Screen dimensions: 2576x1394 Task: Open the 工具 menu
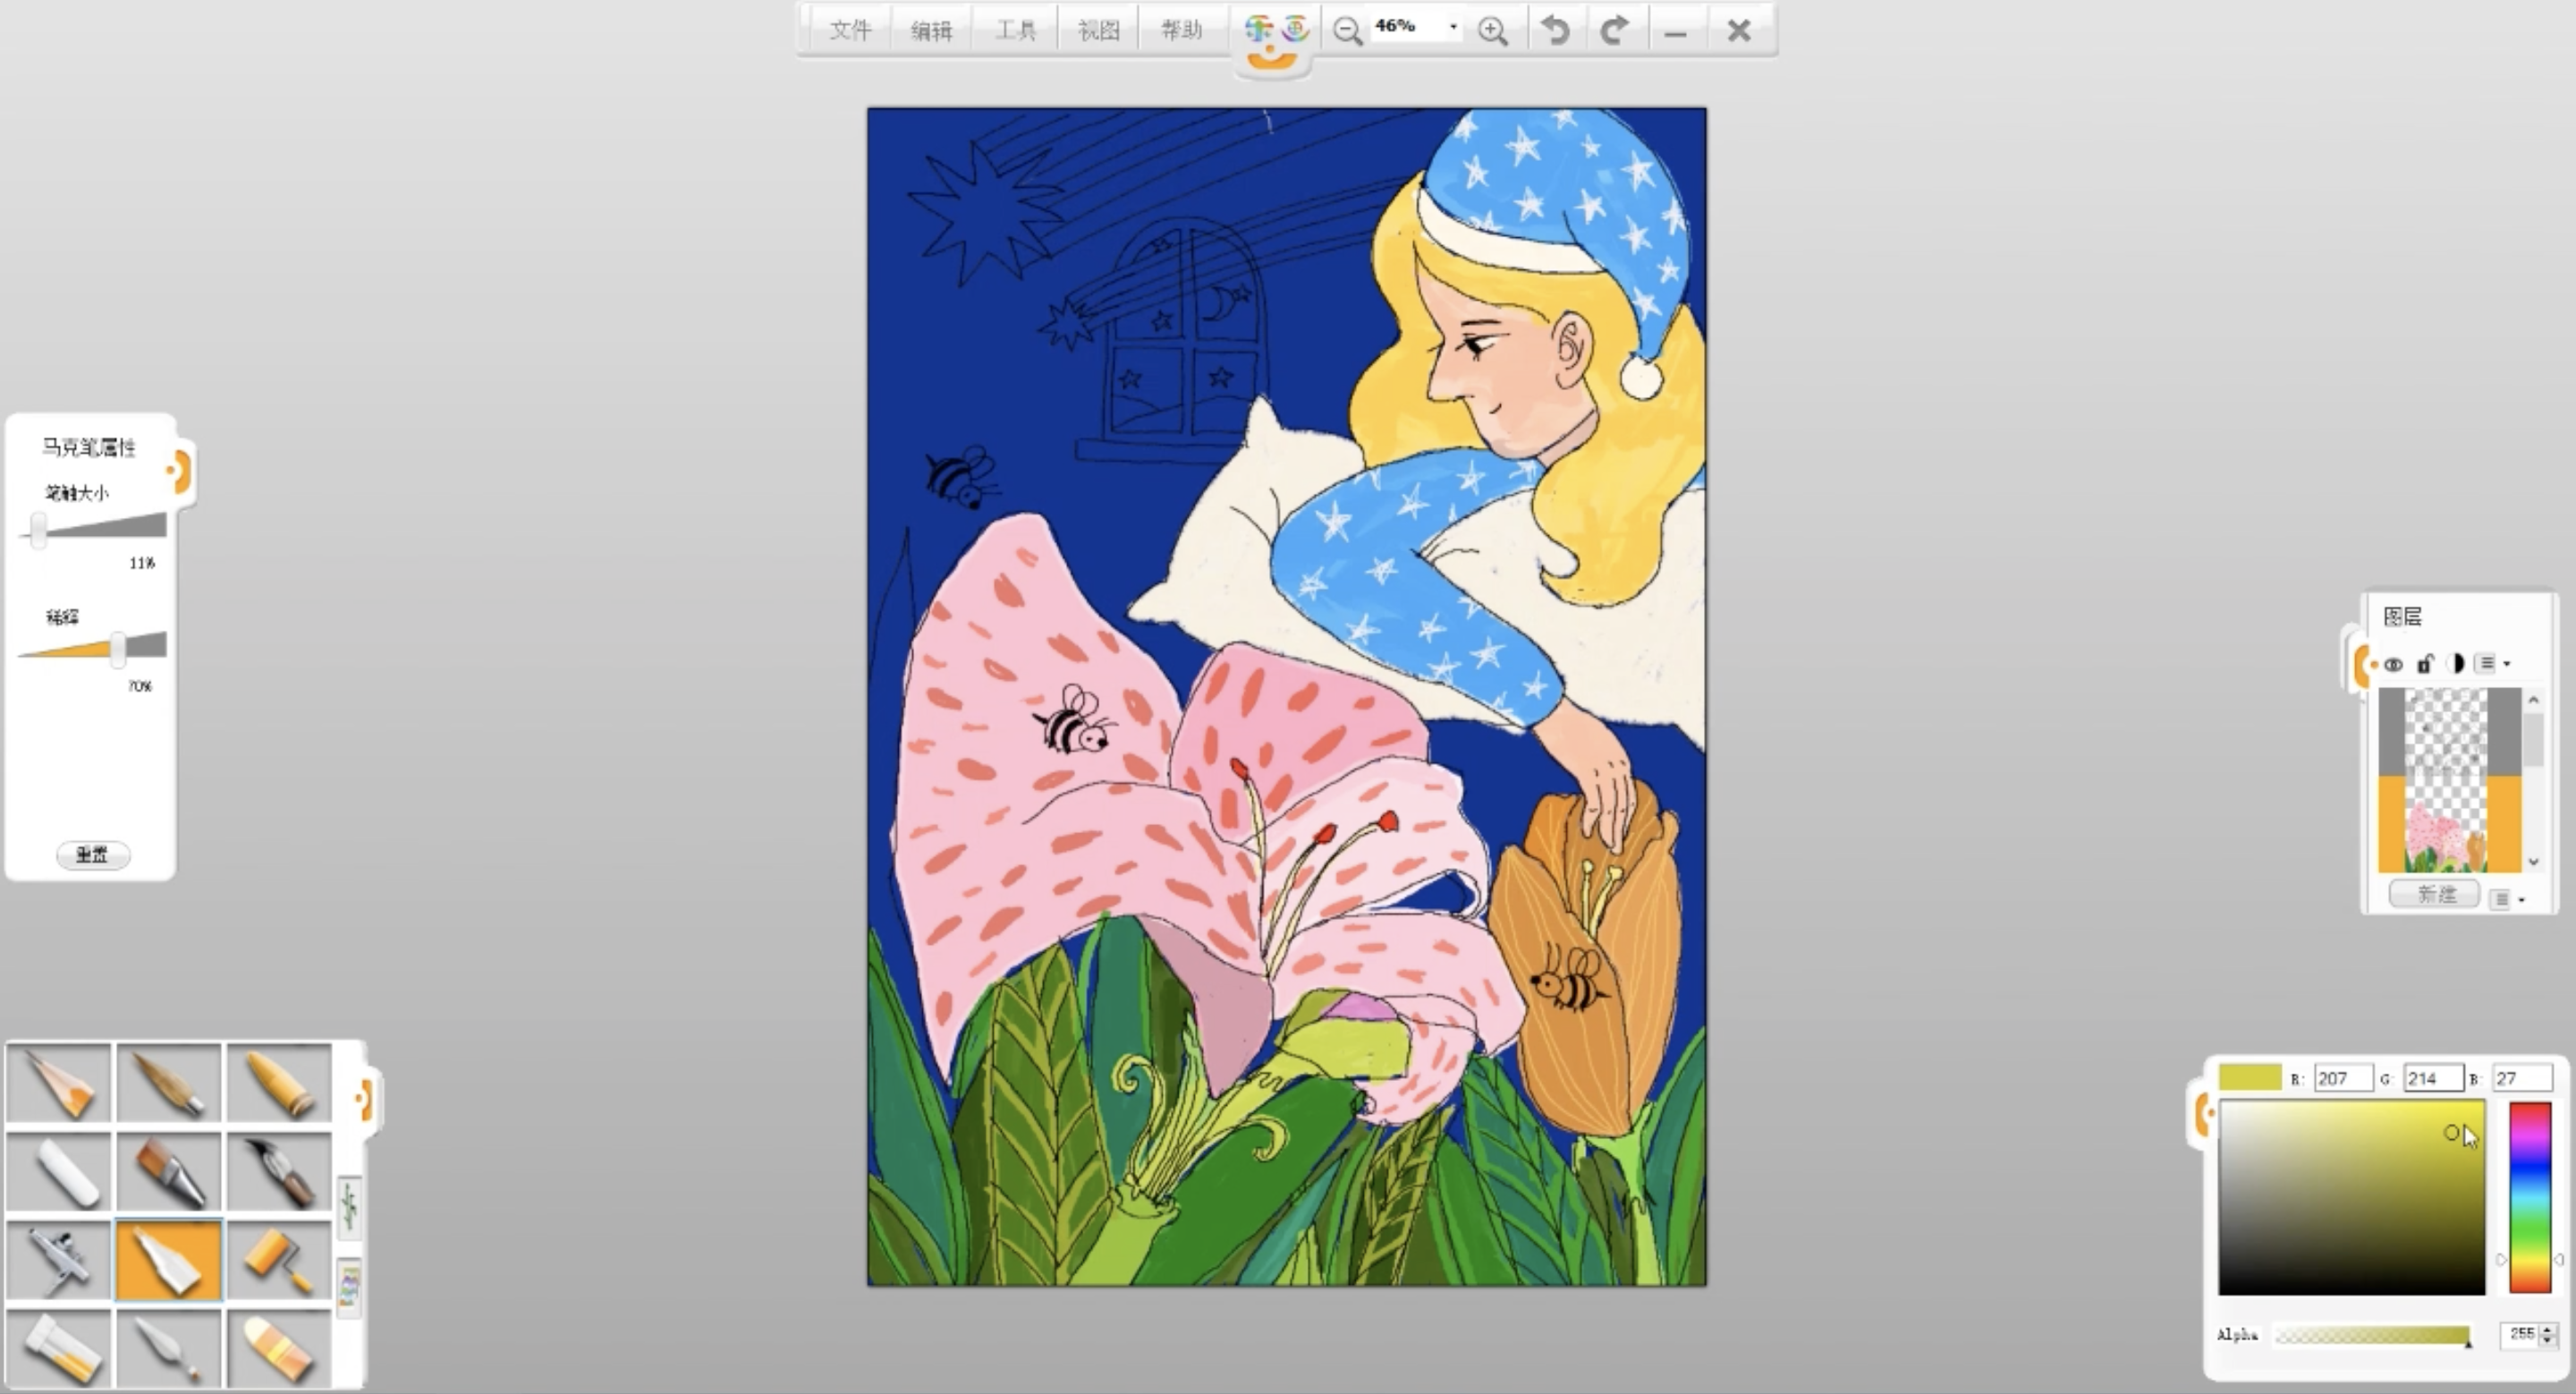point(1015,30)
